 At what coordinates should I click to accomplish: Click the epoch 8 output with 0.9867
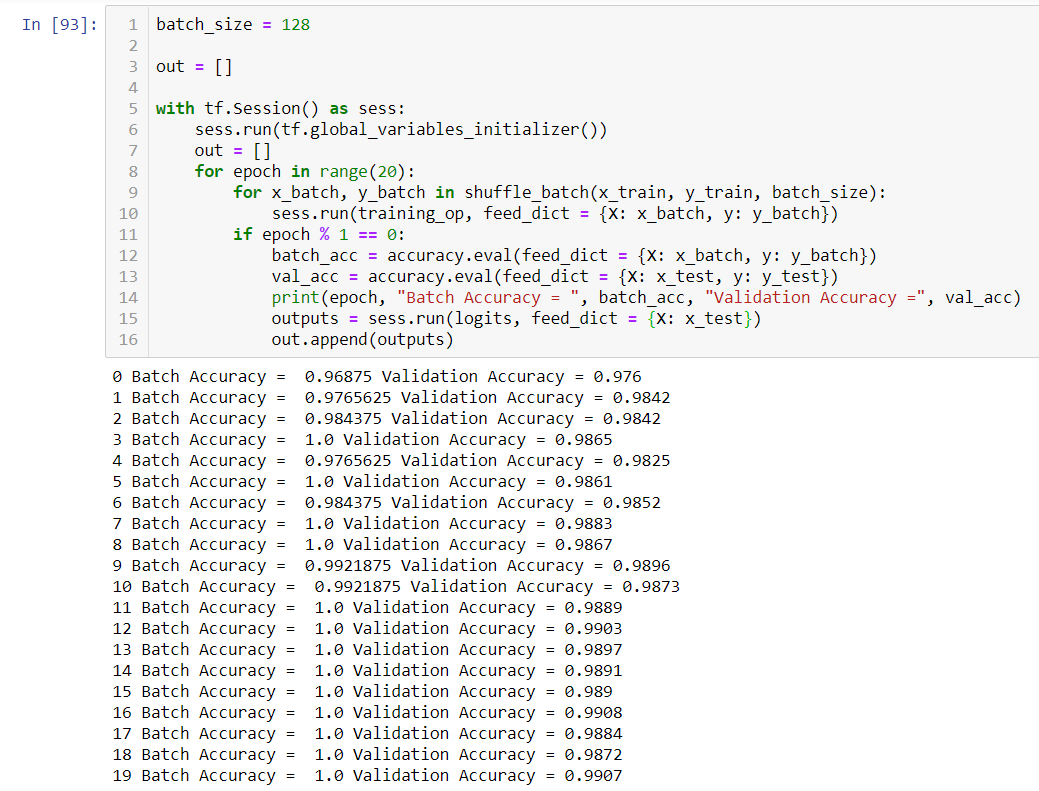(362, 545)
